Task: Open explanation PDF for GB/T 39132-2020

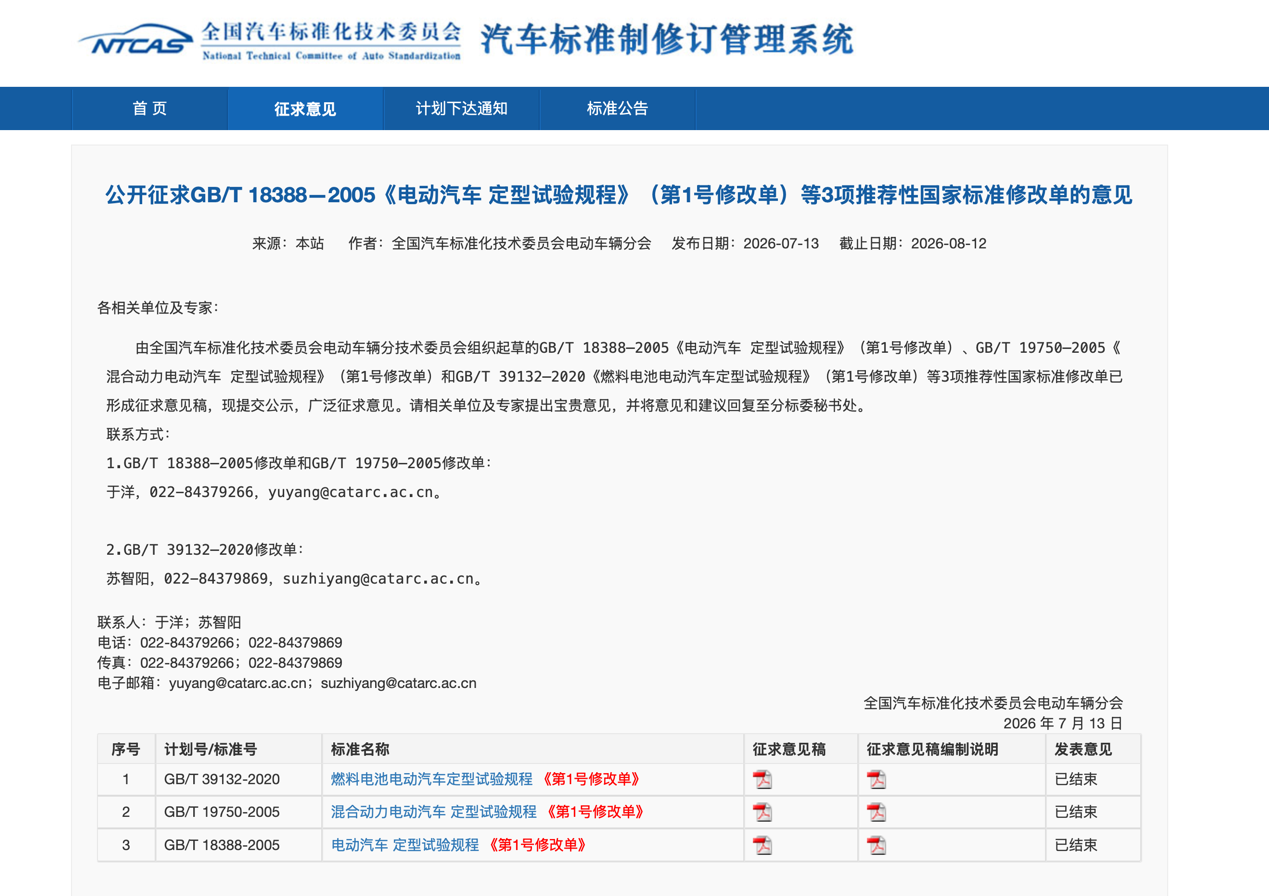Action: point(877,780)
